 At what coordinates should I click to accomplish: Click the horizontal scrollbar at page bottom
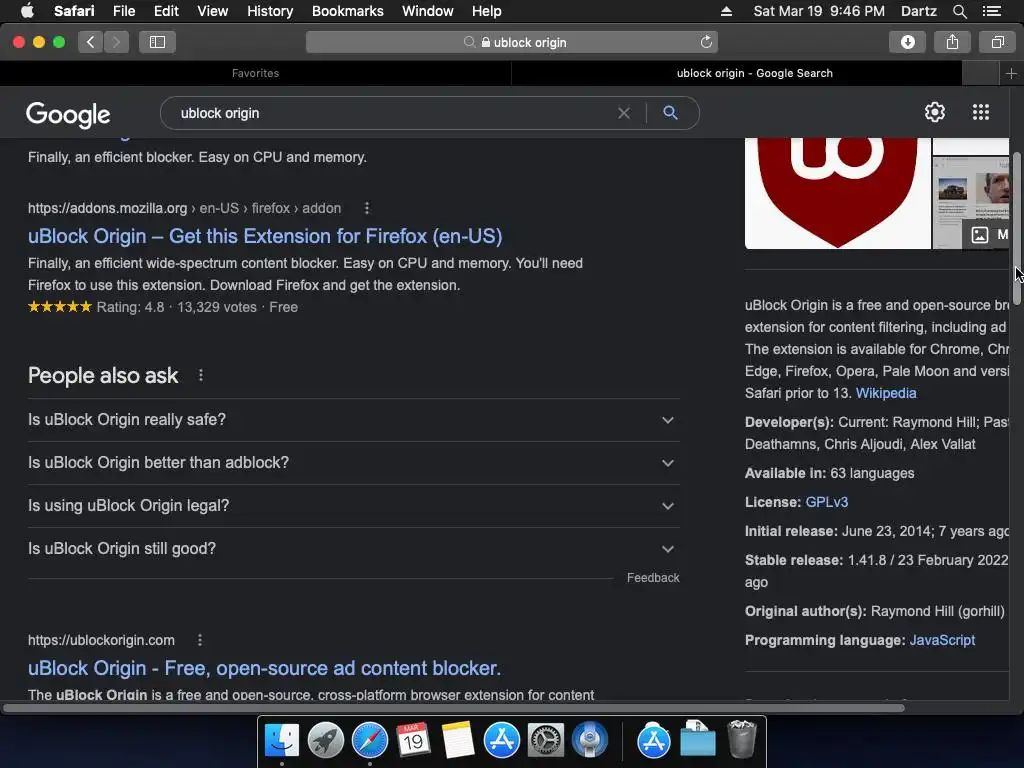[x=454, y=708]
